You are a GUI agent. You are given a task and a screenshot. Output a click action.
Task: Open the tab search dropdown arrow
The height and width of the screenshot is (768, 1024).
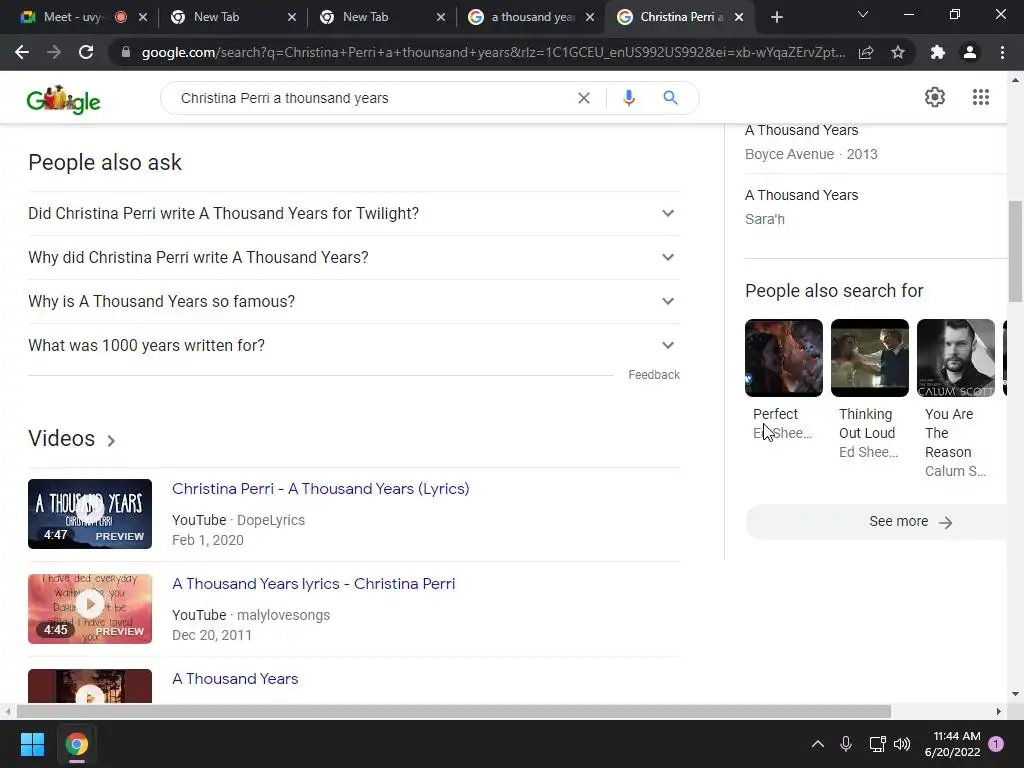(x=863, y=14)
